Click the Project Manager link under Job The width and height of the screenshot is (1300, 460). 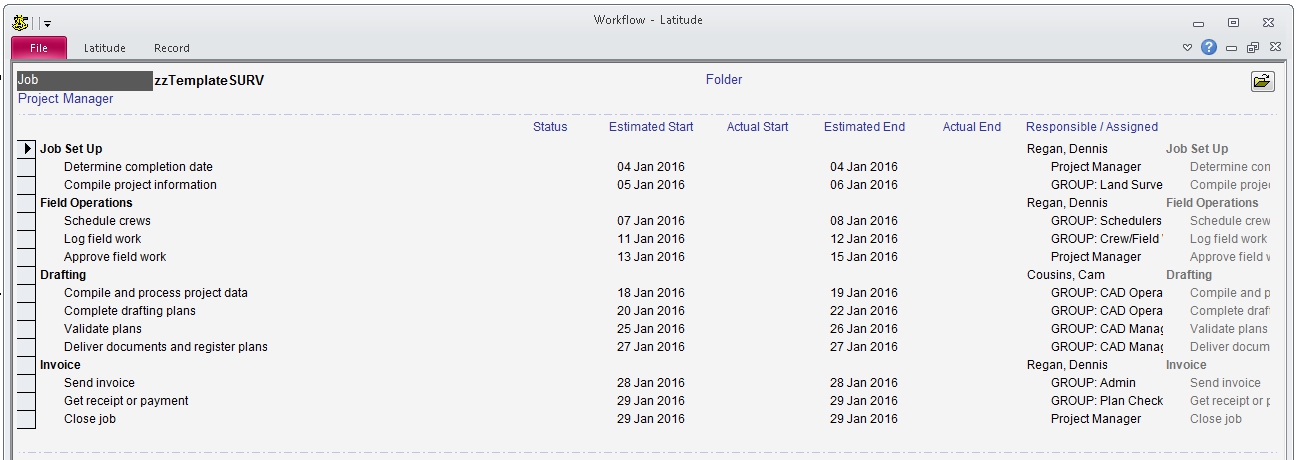(x=66, y=99)
